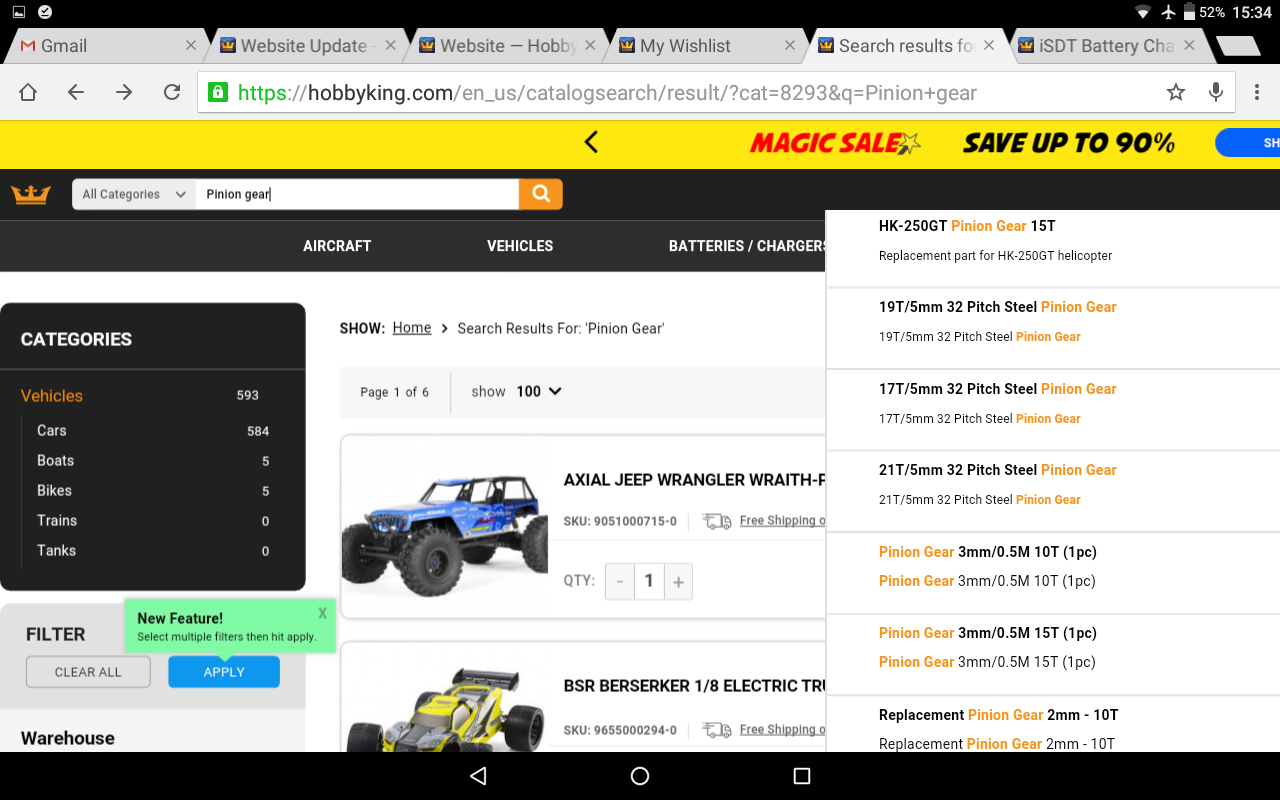Click free shipping truck icon for BSR Berserker
Image resolution: width=1280 pixels, height=800 pixels.
[x=716, y=730]
